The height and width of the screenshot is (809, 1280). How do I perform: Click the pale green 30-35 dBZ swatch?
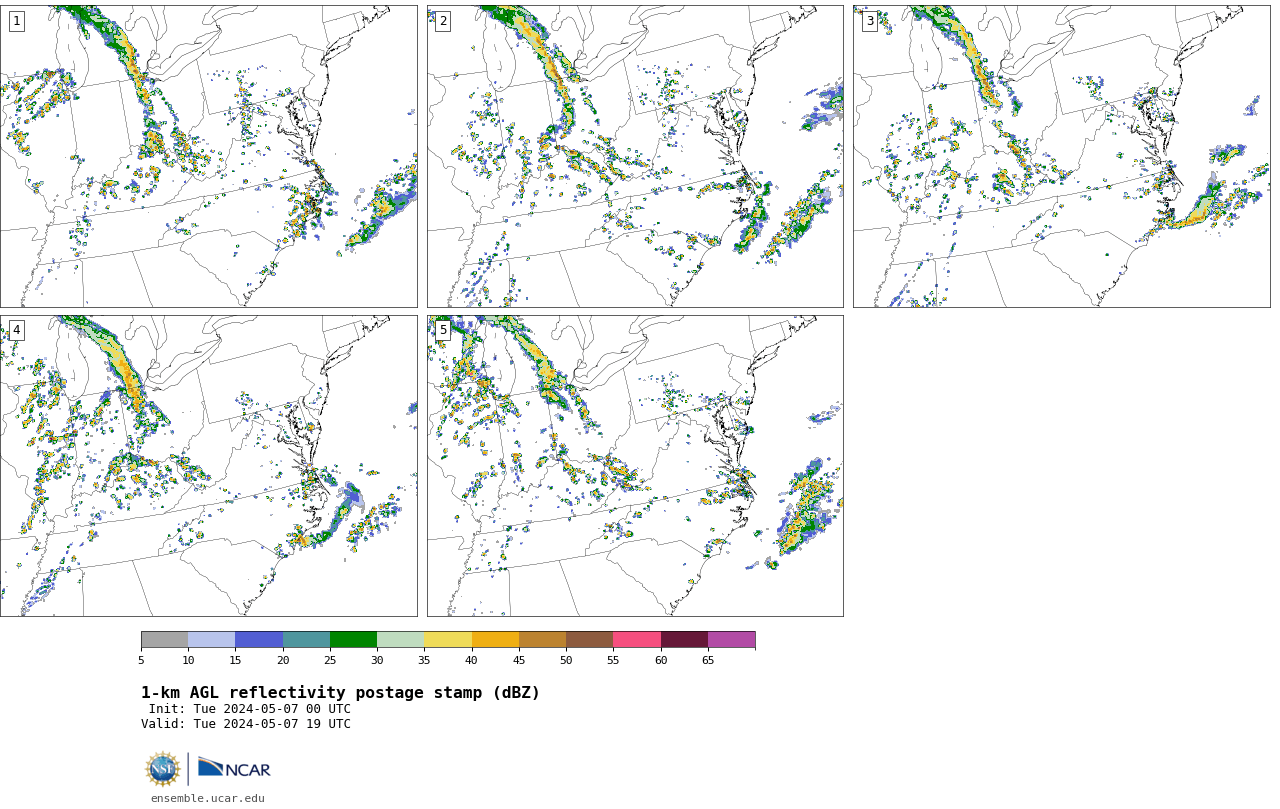(x=400, y=640)
